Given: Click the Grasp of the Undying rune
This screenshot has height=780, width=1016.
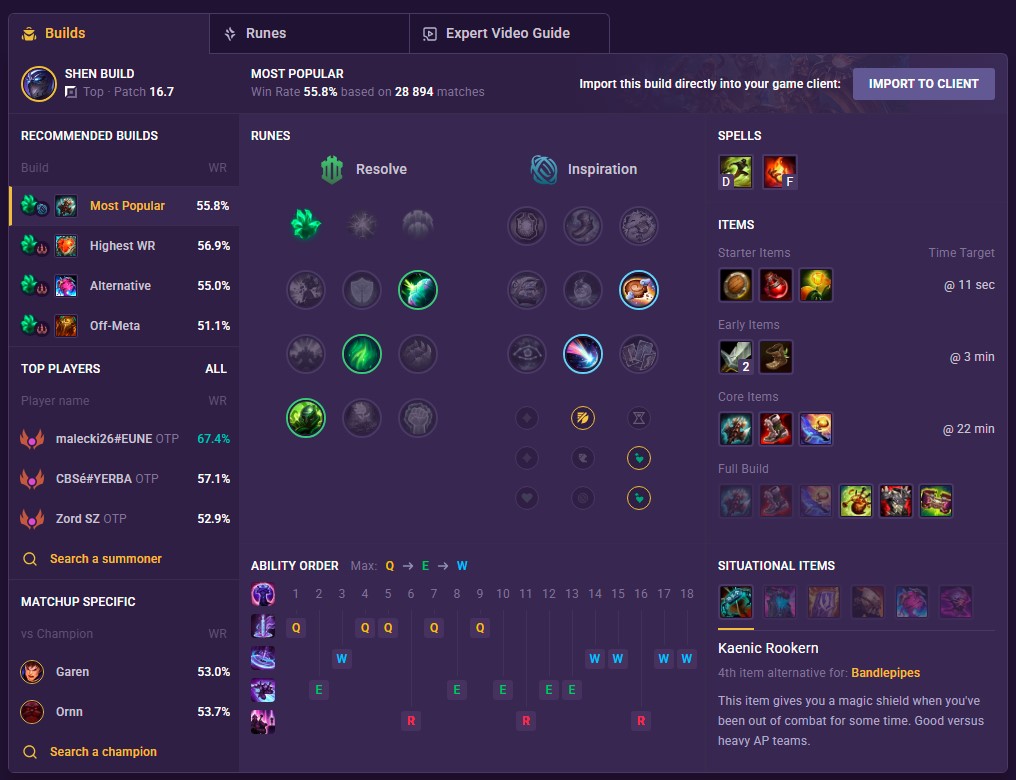Looking at the screenshot, I should point(305,225).
